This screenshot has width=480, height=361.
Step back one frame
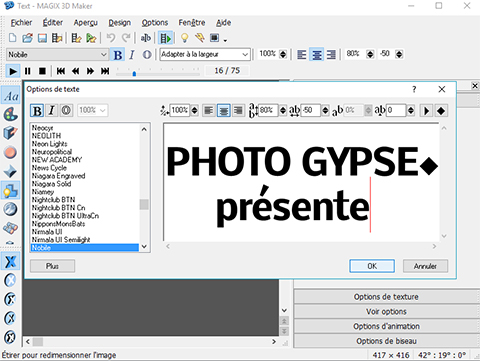coord(76,71)
